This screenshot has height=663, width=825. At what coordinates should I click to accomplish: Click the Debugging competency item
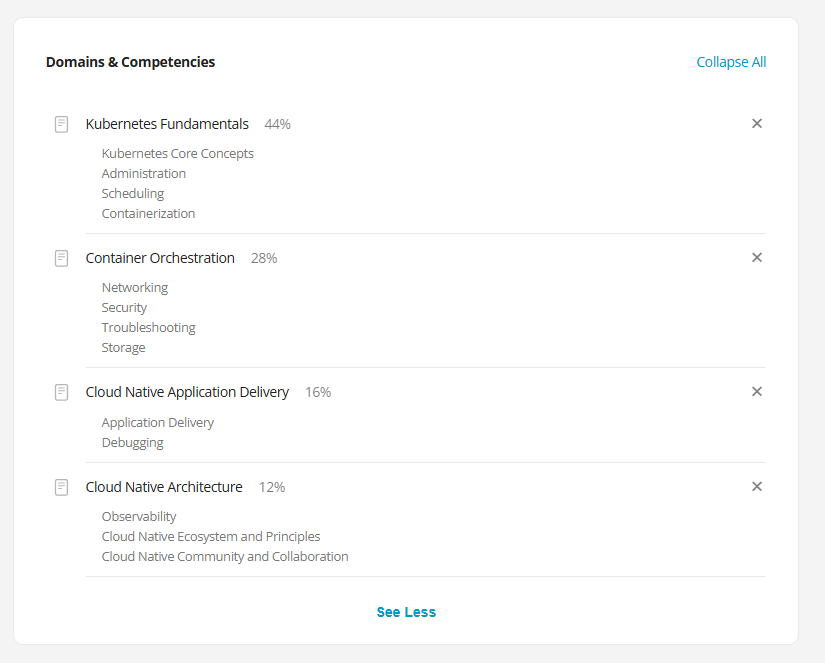pos(132,443)
